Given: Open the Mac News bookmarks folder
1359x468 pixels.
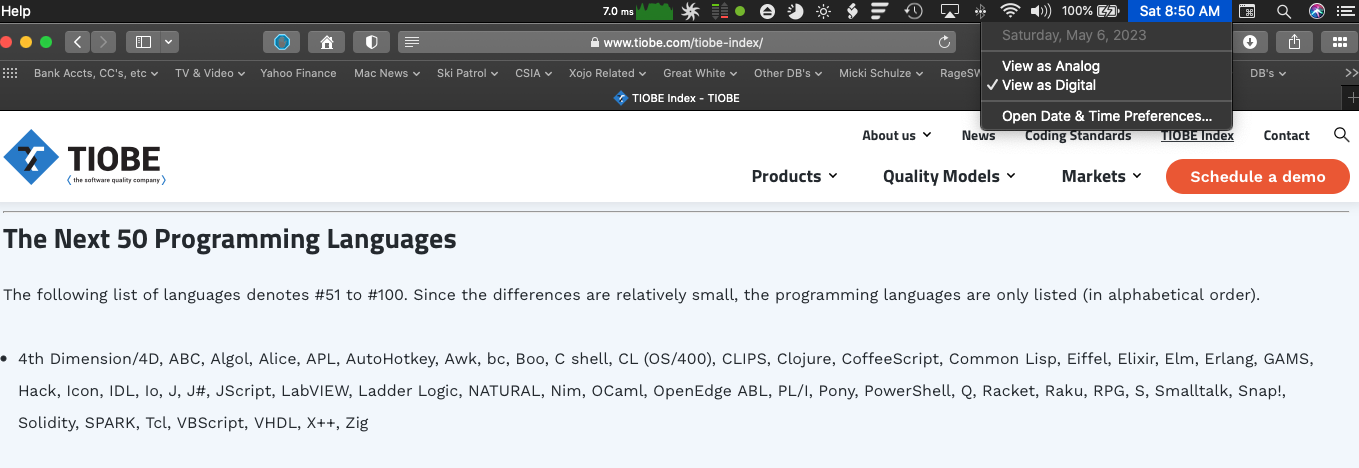Looking at the screenshot, I should (387, 73).
